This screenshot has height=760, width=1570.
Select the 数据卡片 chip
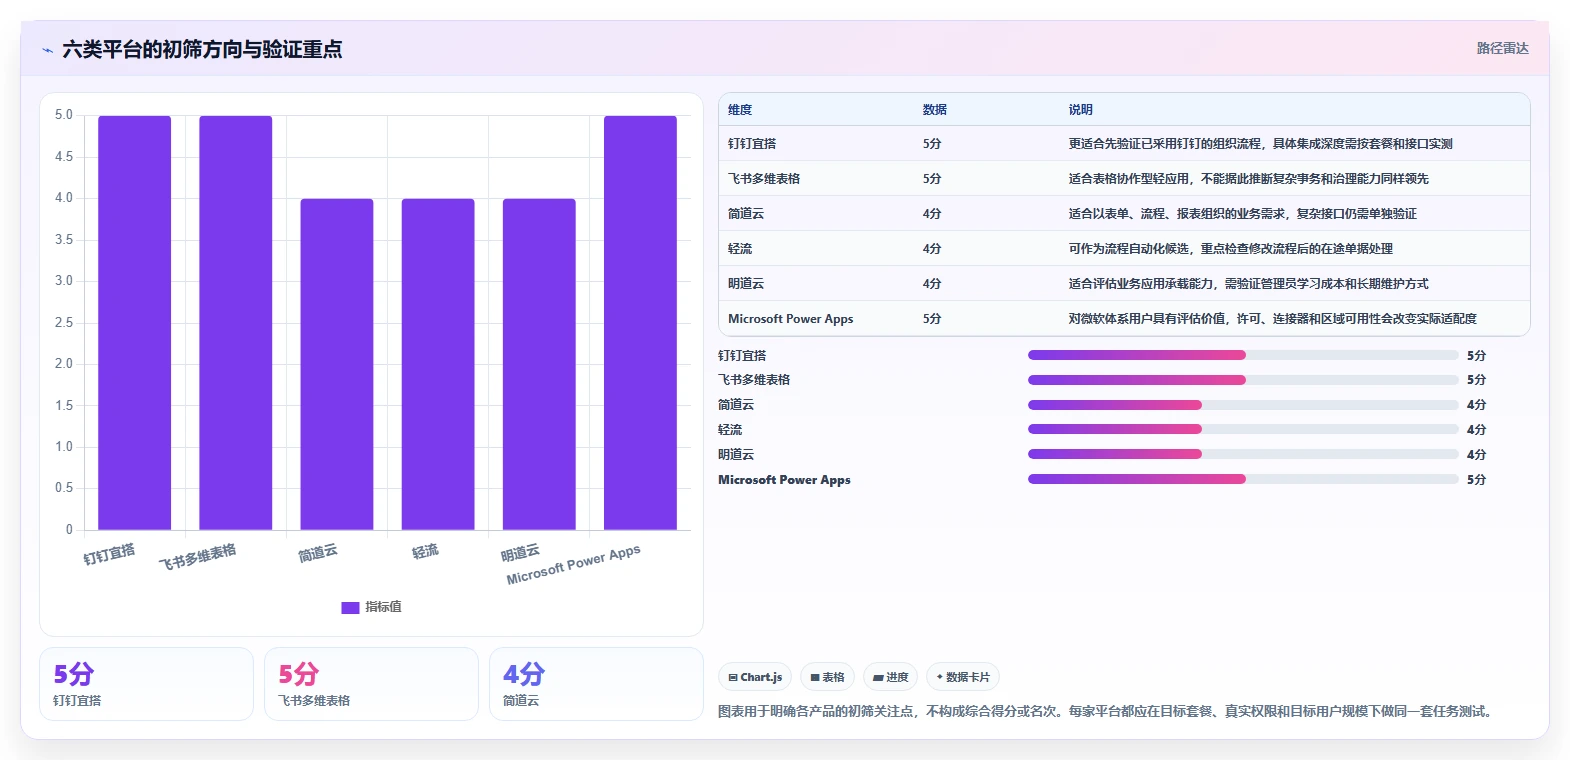pyautogui.click(x=963, y=677)
